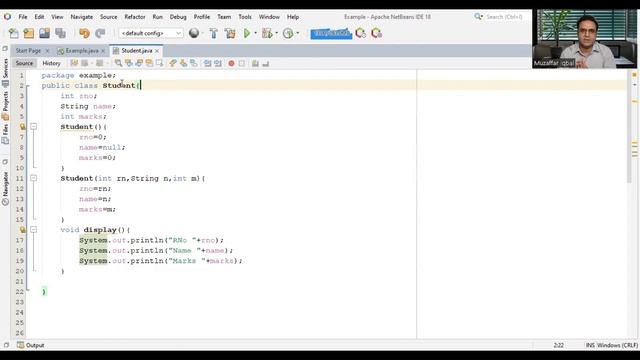The image size is (640, 360).
Task: Open Profile Project dropdown arrow
Action: click(298, 33)
